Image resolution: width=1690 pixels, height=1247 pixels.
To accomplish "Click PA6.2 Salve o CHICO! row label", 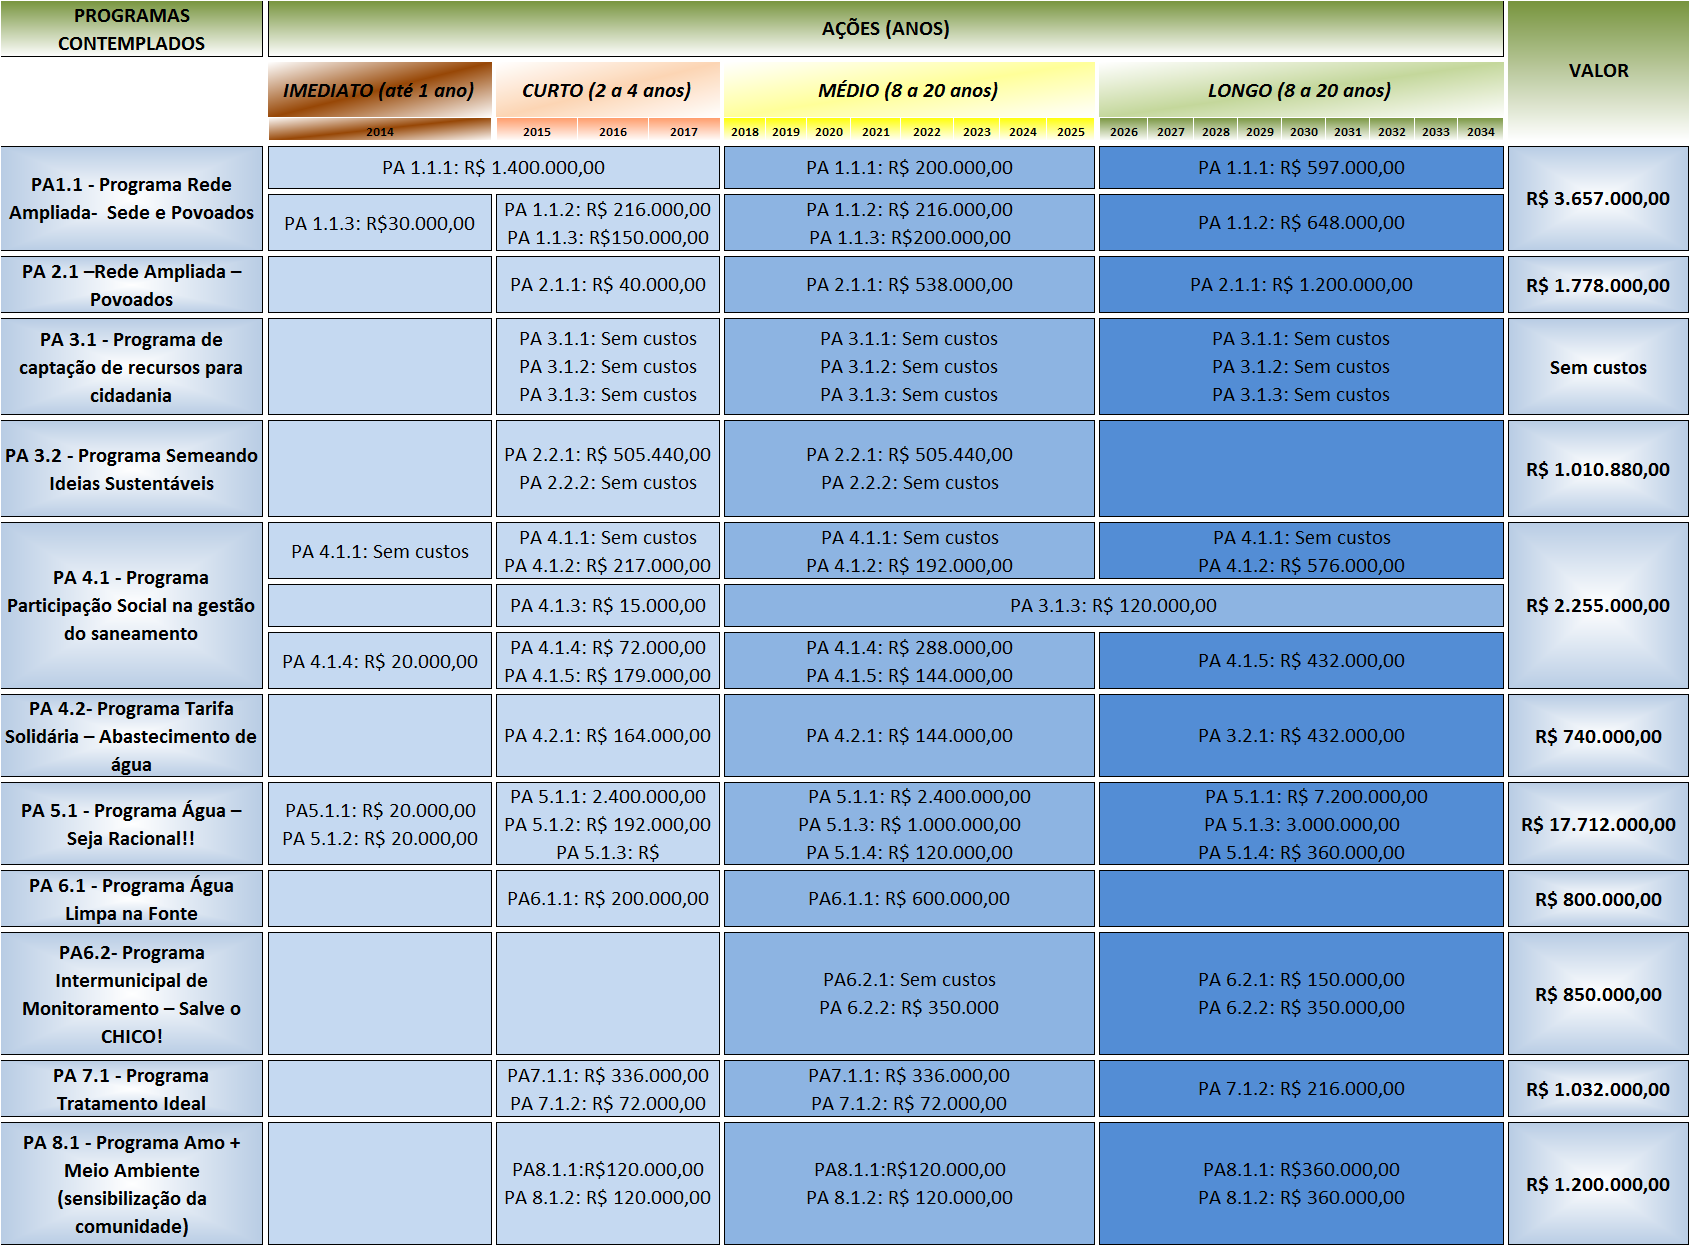I will click(131, 994).
